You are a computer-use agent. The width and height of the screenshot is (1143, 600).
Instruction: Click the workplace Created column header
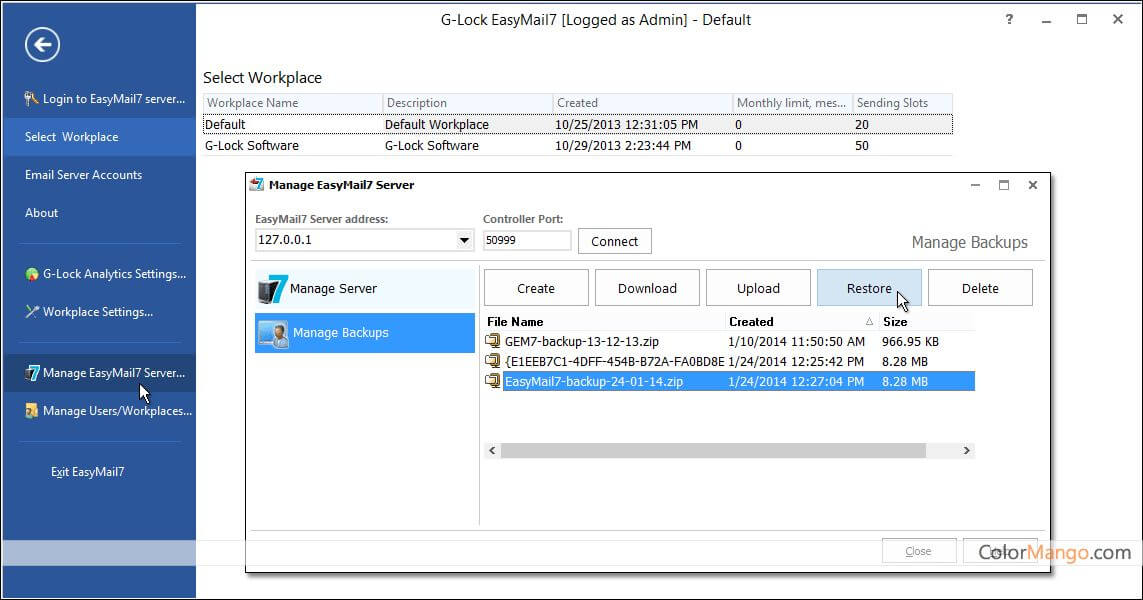click(x=642, y=103)
